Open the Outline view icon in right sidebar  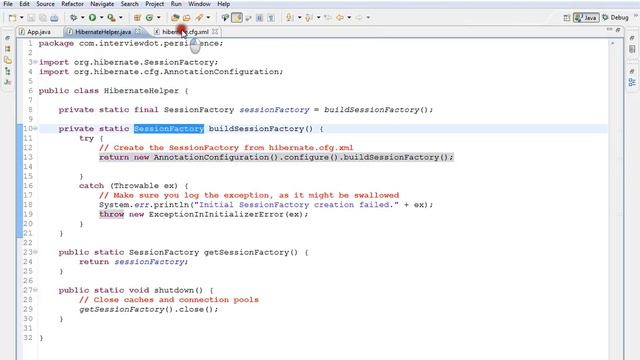tap(632, 82)
